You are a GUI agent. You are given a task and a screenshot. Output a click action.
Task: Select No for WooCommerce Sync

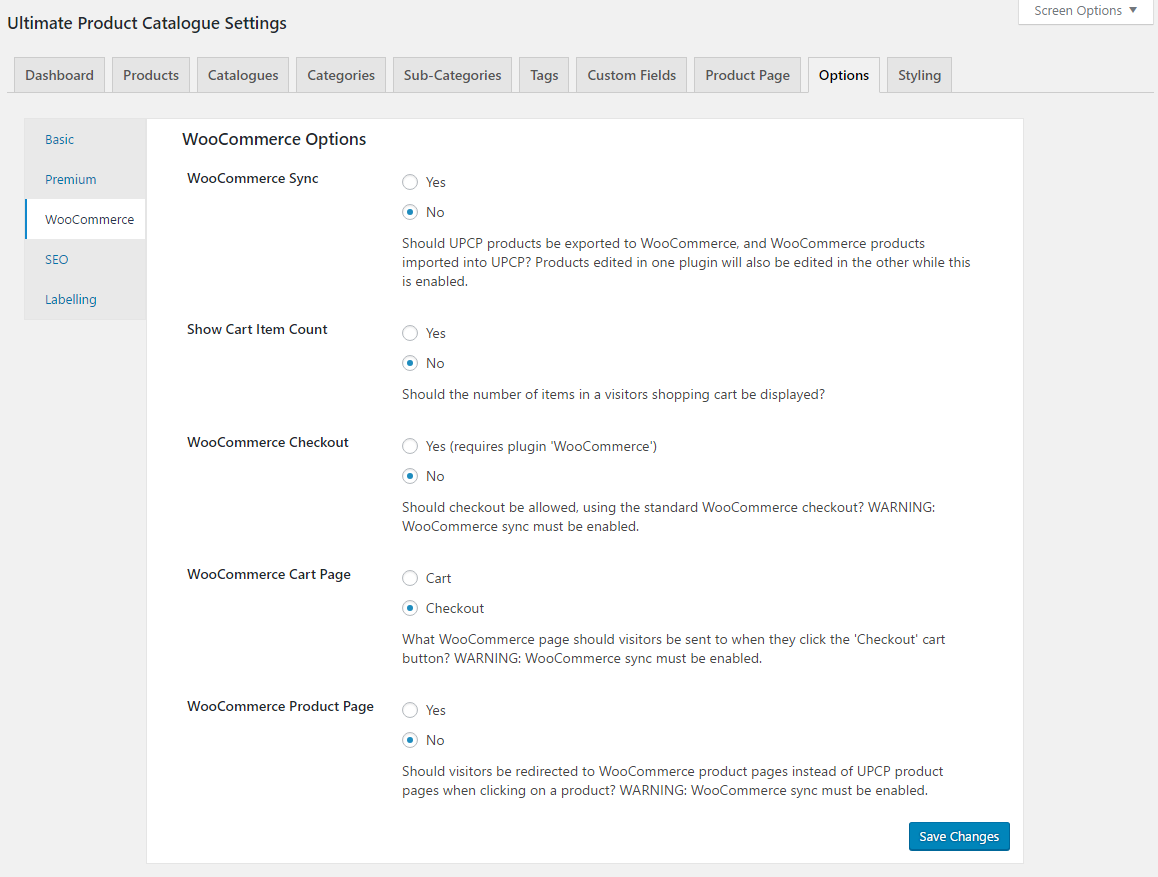pos(410,212)
